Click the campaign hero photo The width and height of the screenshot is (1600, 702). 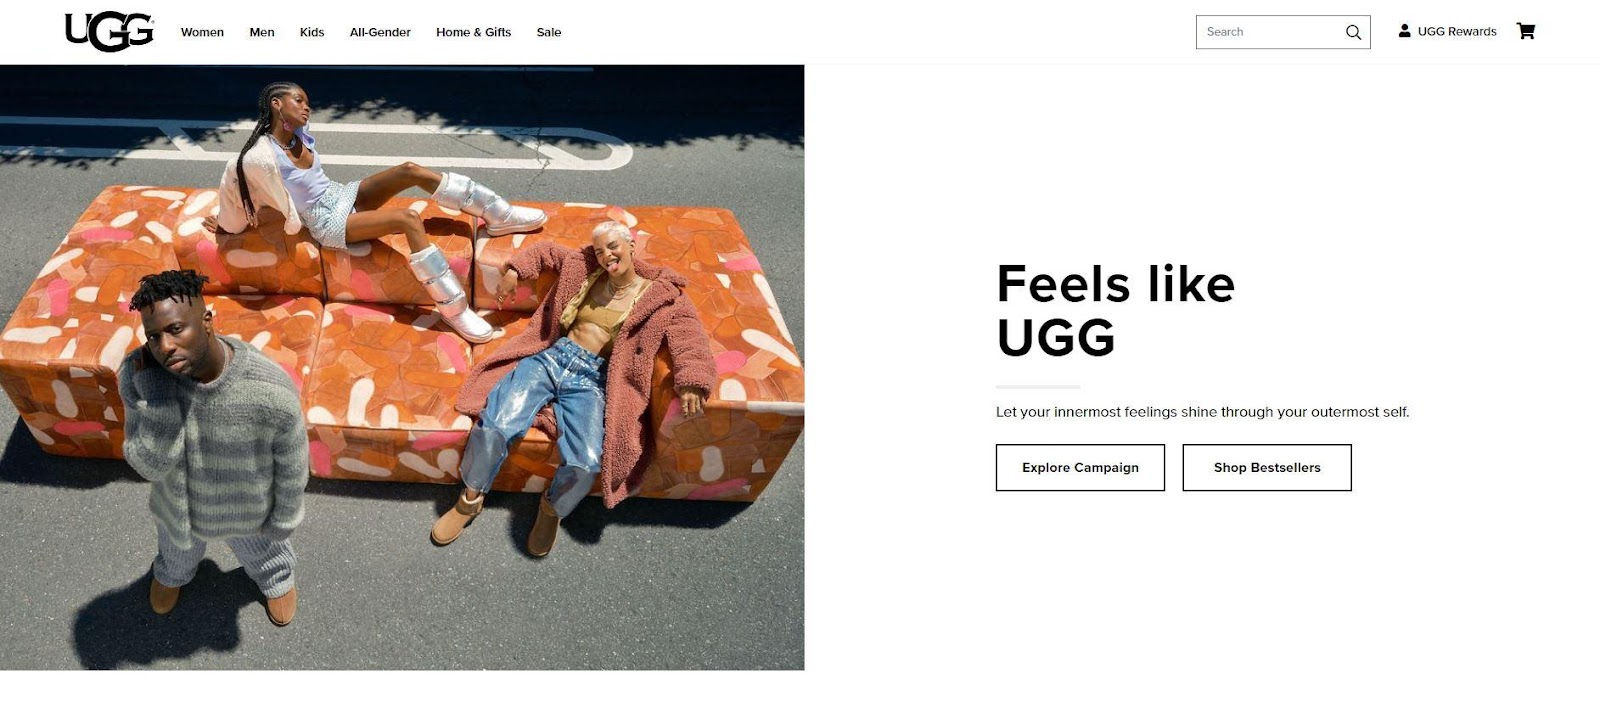(x=402, y=367)
